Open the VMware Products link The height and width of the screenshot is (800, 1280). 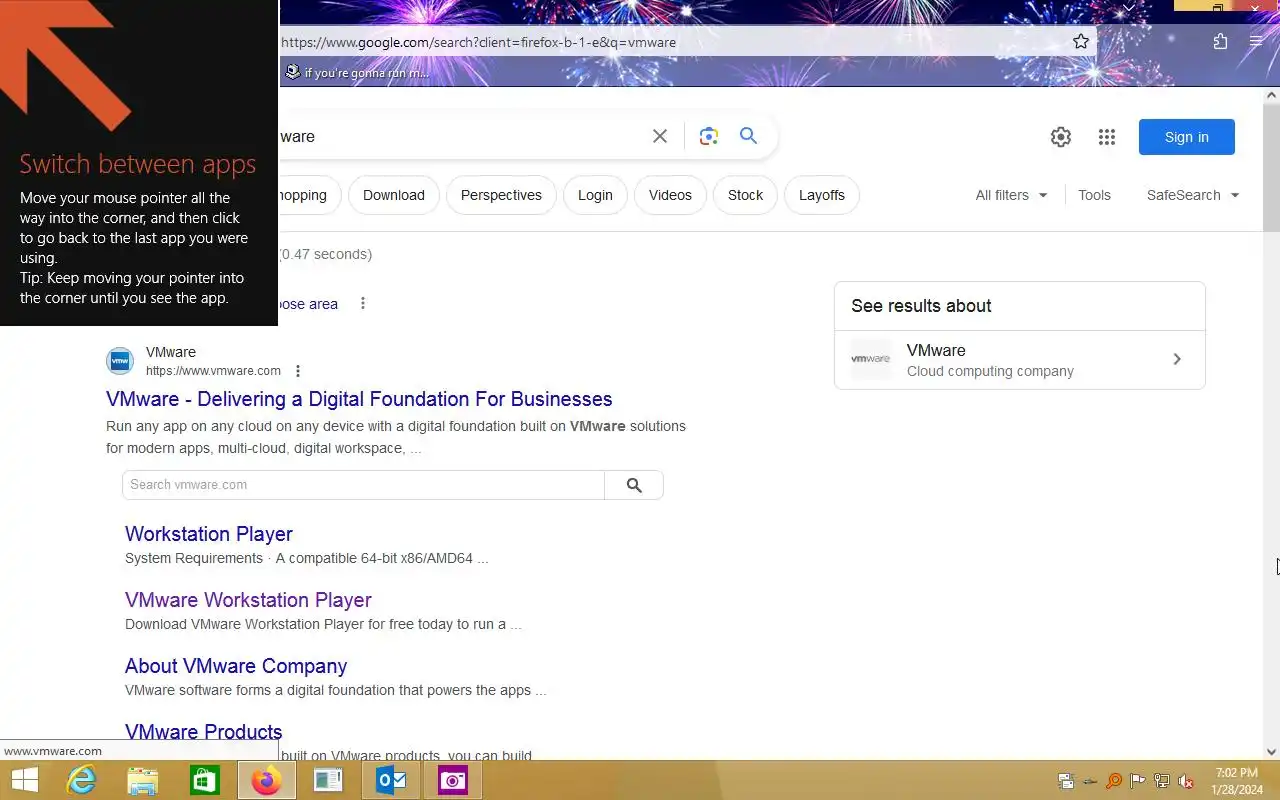click(x=204, y=732)
